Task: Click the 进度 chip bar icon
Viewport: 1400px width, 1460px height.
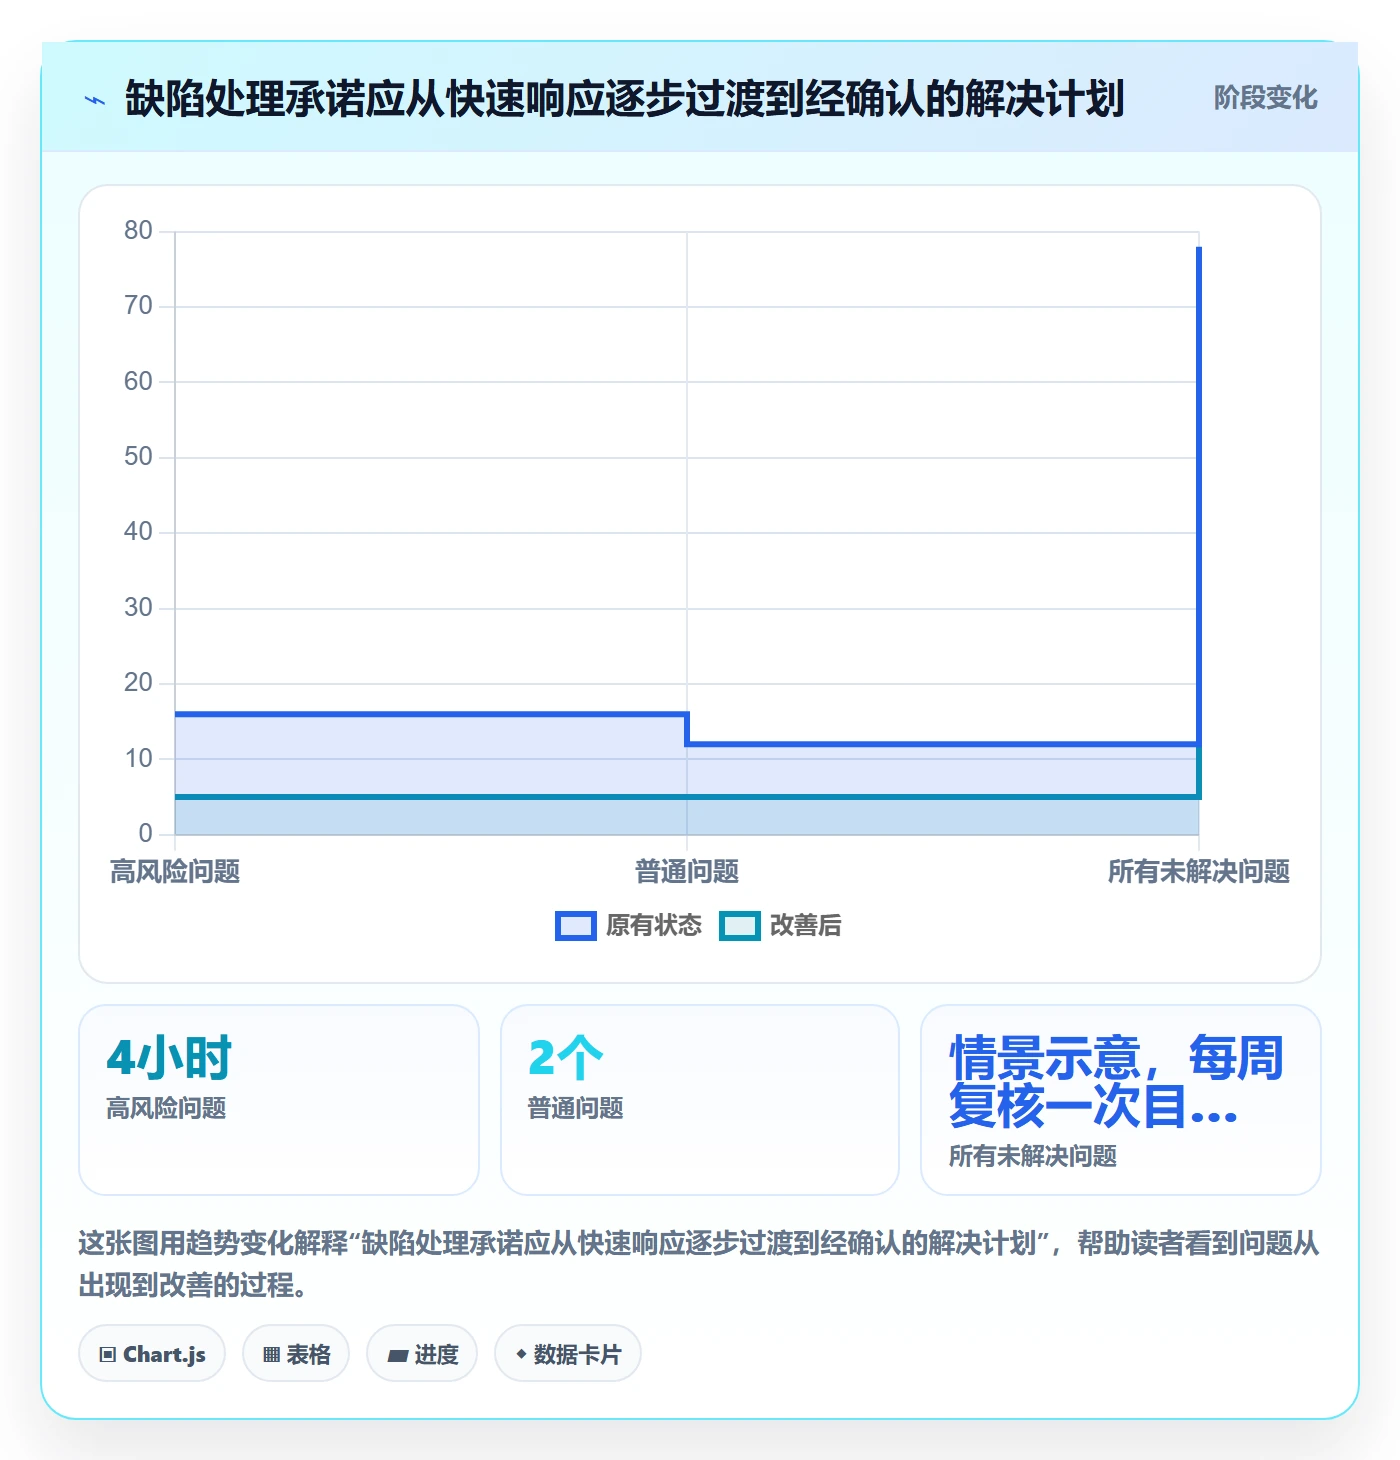Action: [398, 1356]
